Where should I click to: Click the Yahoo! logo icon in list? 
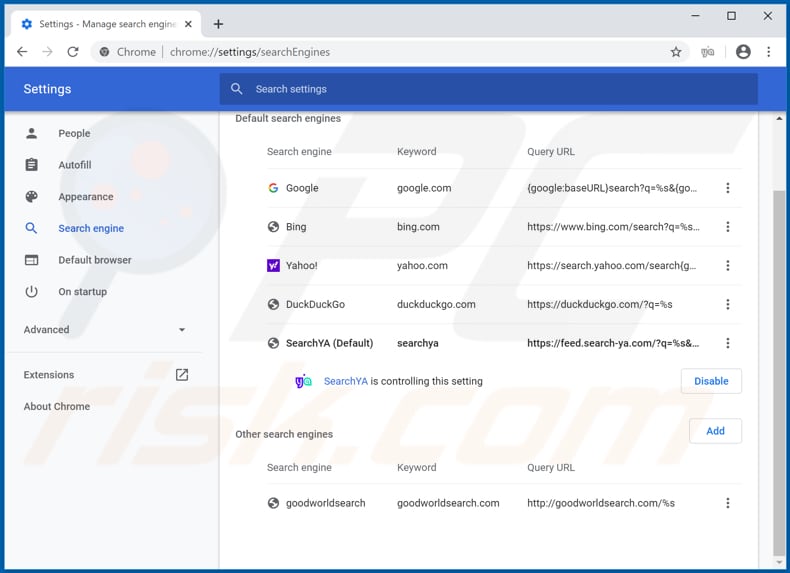tap(273, 266)
